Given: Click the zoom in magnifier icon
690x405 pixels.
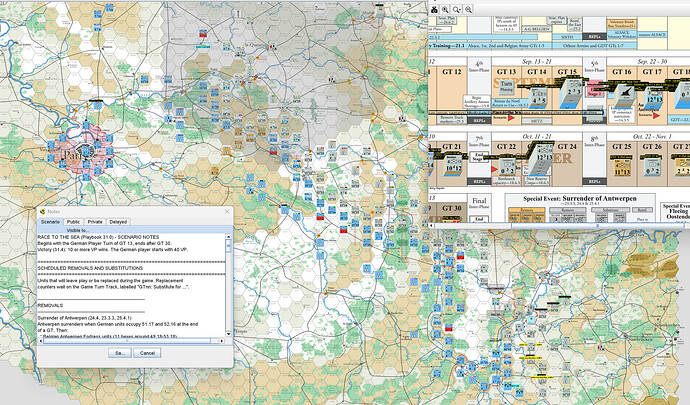Looking at the screenshot, I should point(445,9).
